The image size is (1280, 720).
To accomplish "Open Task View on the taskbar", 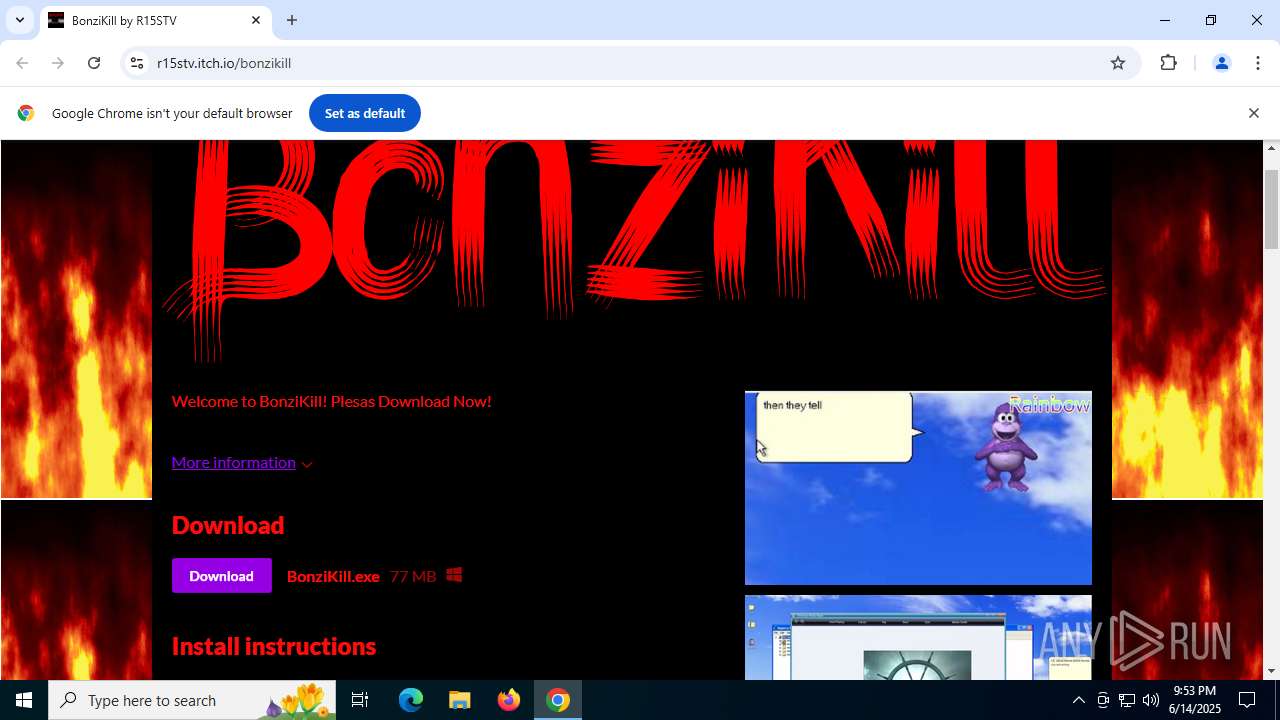I will pos(360,700).
